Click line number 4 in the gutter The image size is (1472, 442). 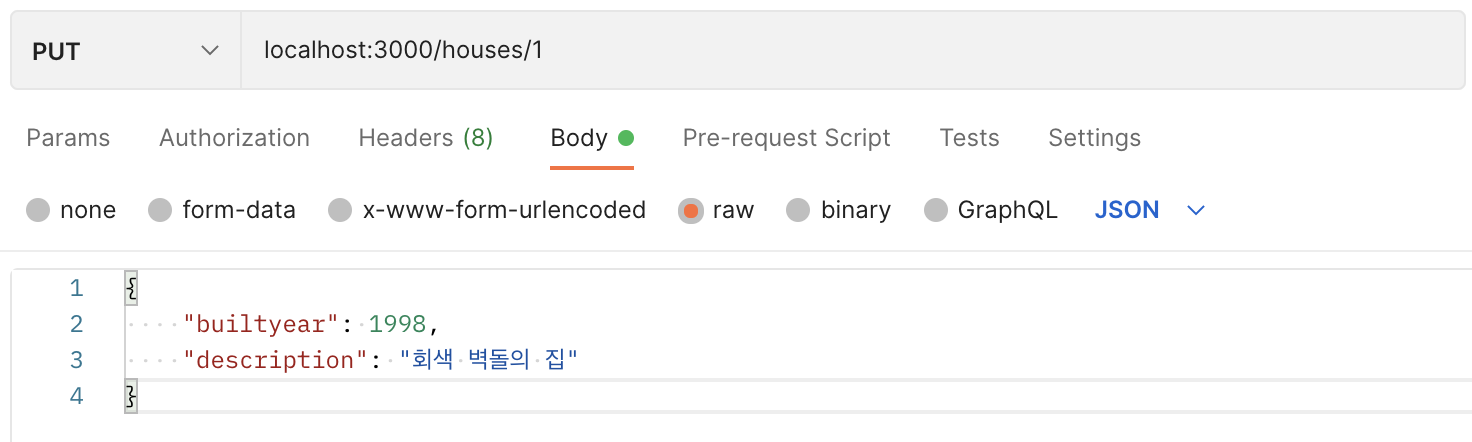pos(77,396)
